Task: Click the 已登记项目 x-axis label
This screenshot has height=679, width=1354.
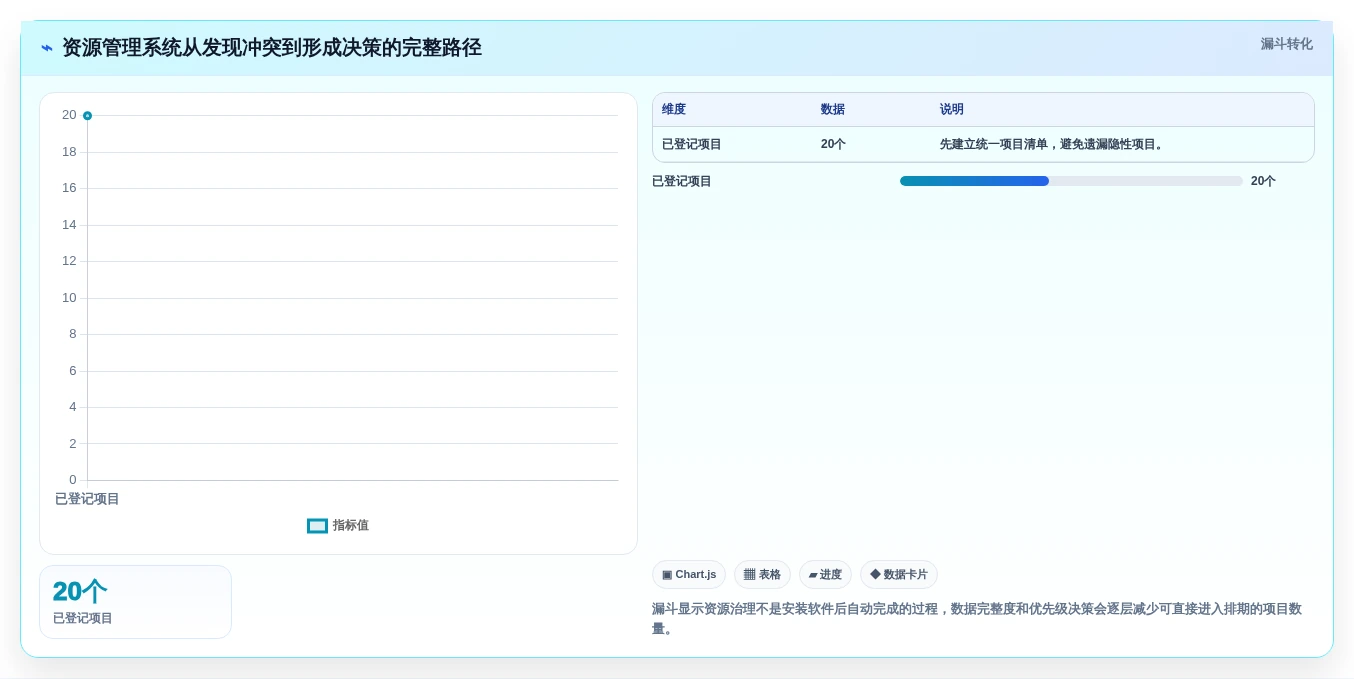Action: coord(87,498)
